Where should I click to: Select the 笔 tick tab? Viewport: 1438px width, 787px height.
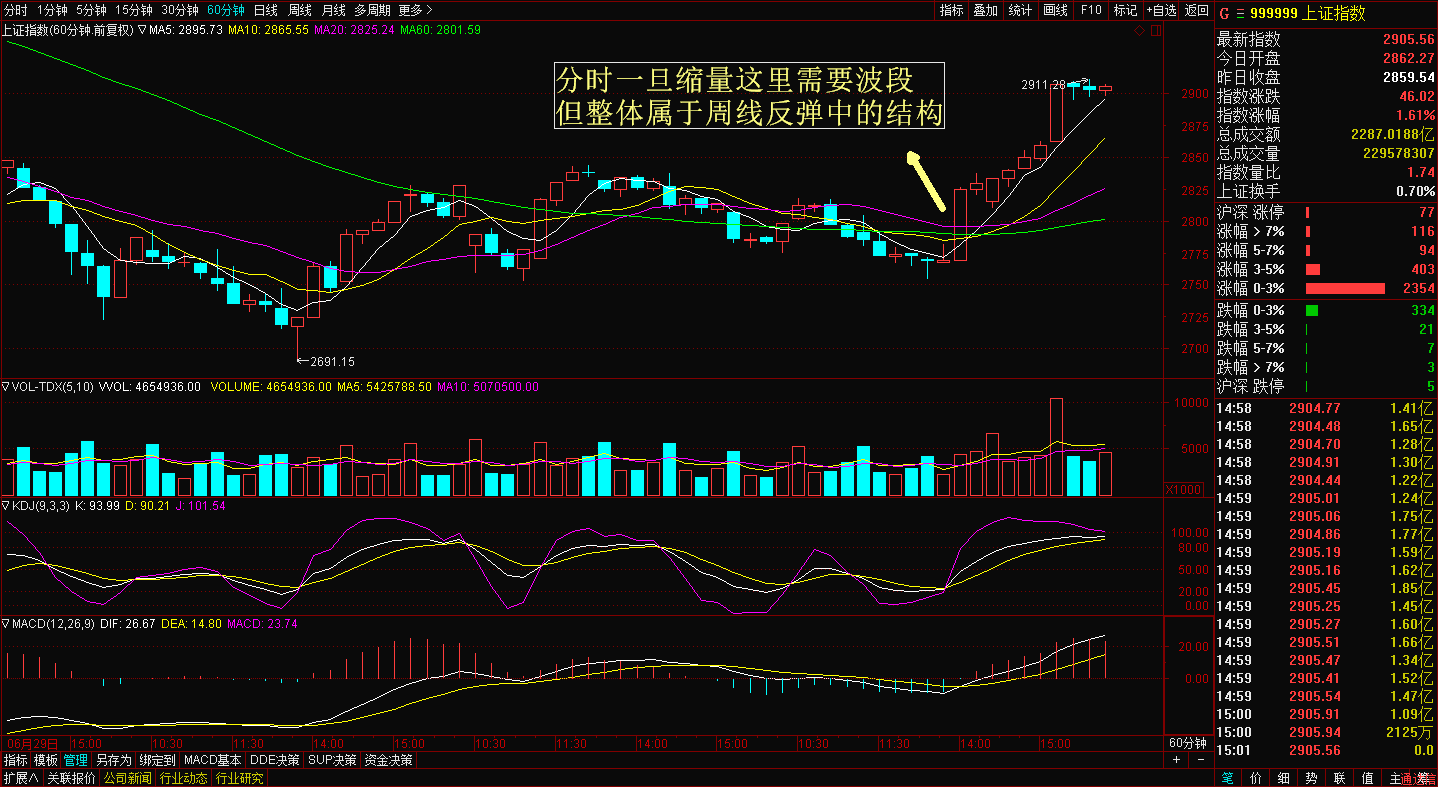[x=1227, y=778]
